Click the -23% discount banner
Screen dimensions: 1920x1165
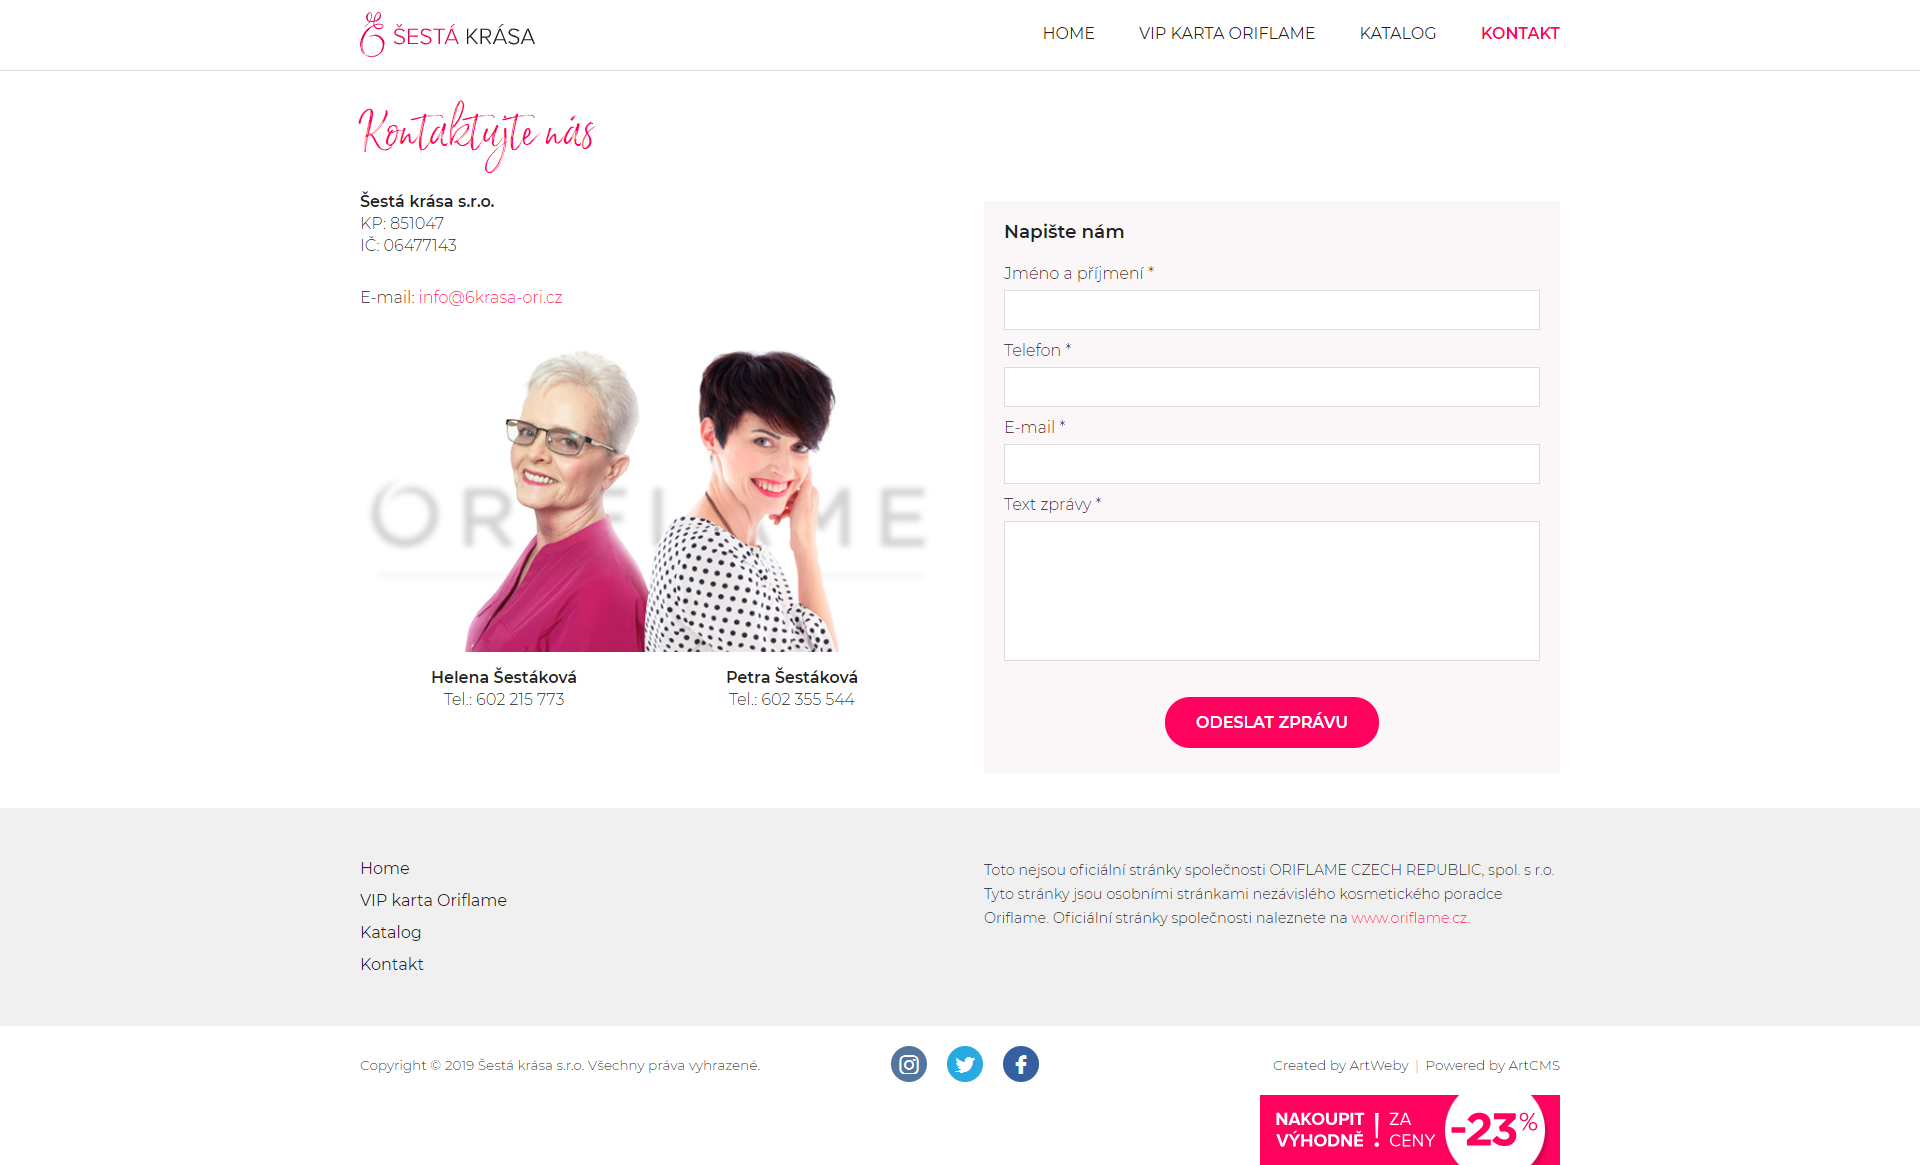coord(1410,1130)
